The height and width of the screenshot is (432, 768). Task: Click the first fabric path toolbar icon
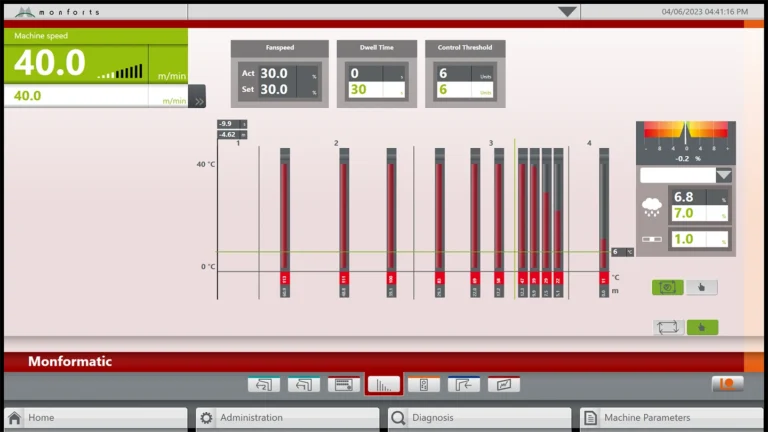click(x=263, y=384)
